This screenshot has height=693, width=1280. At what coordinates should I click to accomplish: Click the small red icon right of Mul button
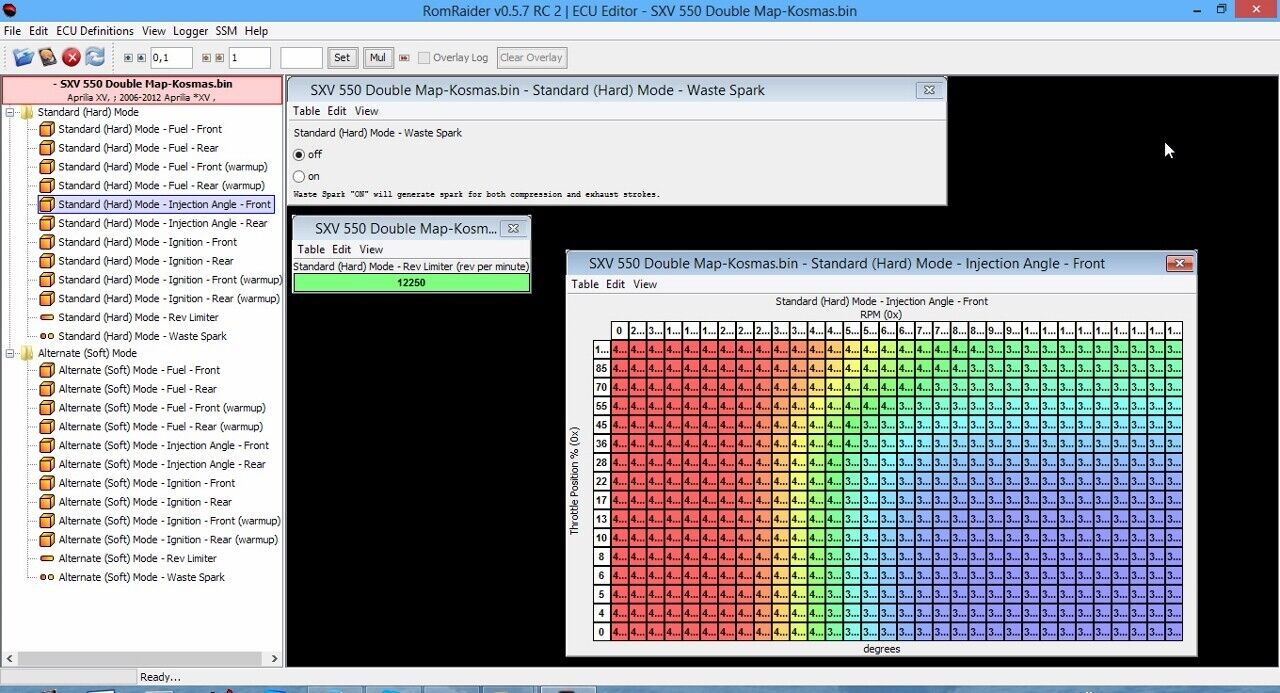coord(404,58)
